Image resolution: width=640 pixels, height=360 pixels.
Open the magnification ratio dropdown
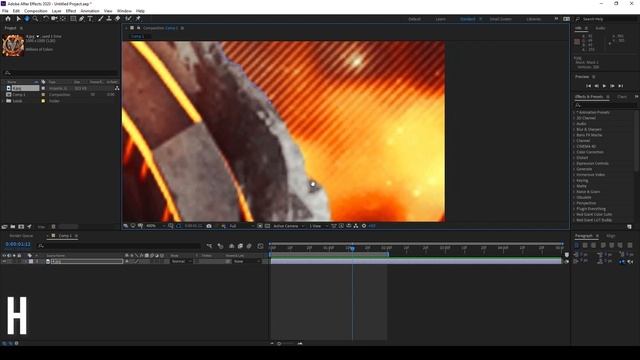(156, 226)
